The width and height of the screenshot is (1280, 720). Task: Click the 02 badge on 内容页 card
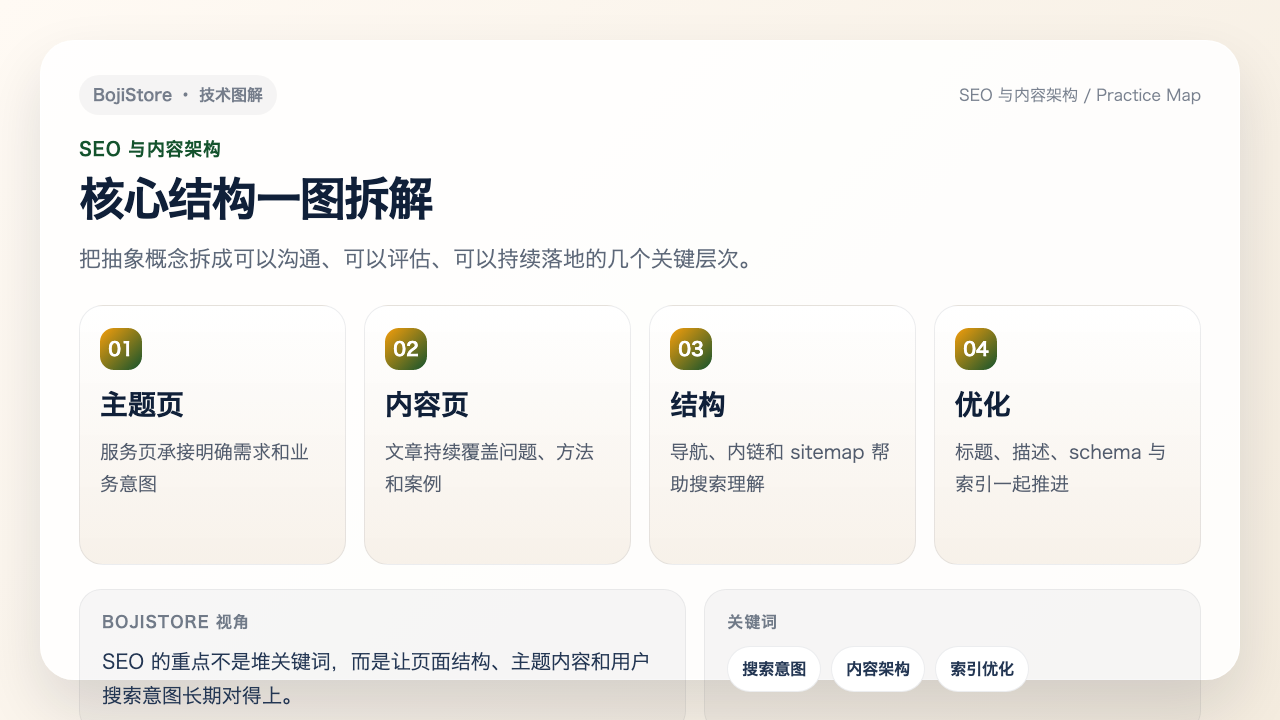pyautogui.click(x=405, y=349)
